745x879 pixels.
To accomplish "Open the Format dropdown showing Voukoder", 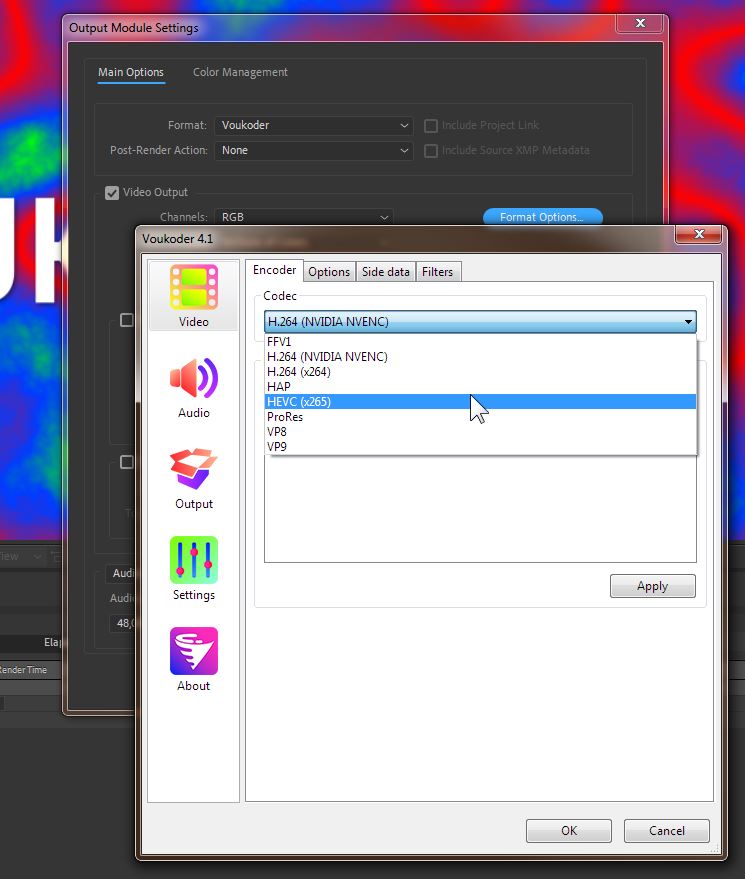I will point(314,125).
